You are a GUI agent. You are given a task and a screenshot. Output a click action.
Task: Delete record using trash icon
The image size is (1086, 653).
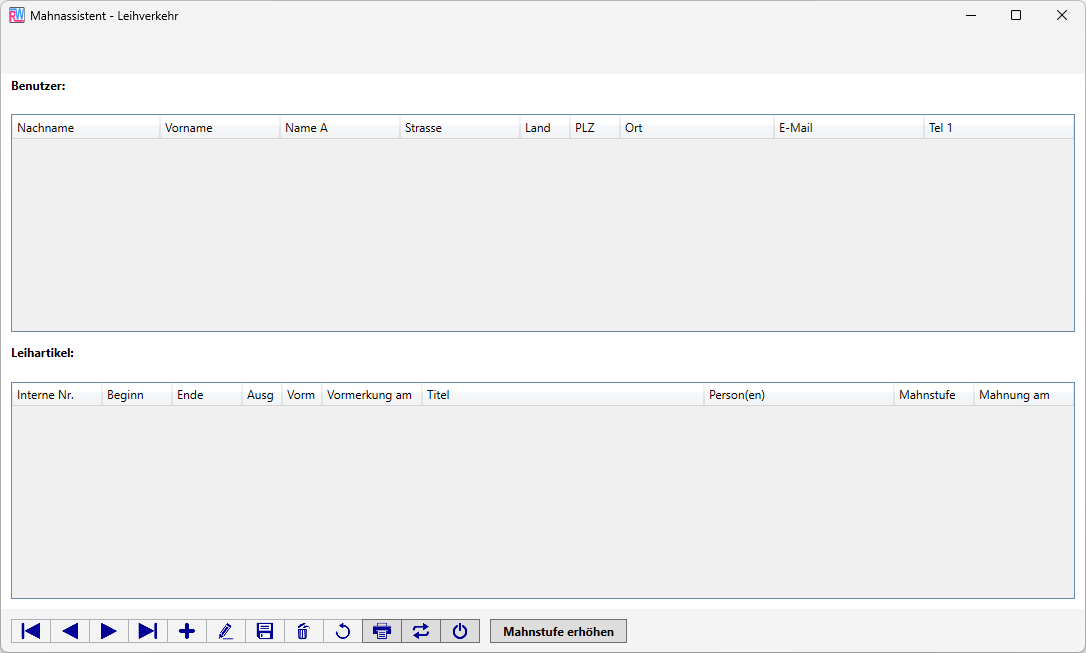coord(303,631)
